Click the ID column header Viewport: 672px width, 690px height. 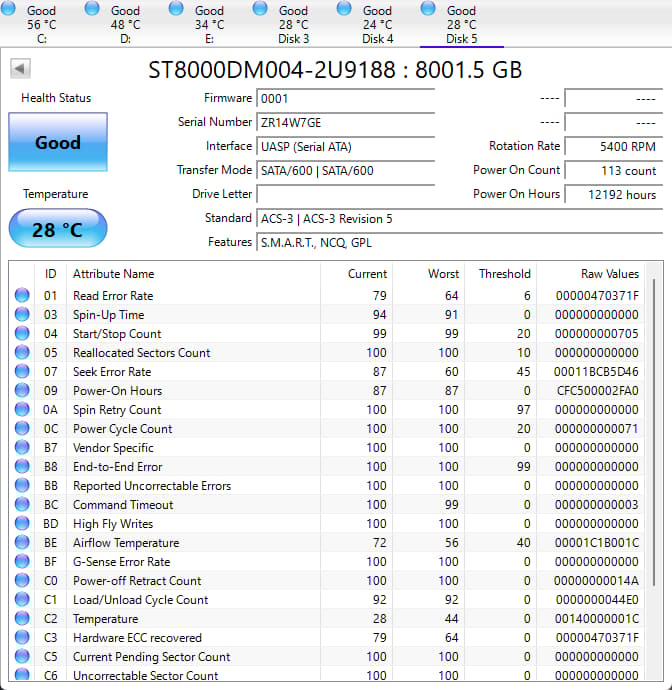(50, 274)
